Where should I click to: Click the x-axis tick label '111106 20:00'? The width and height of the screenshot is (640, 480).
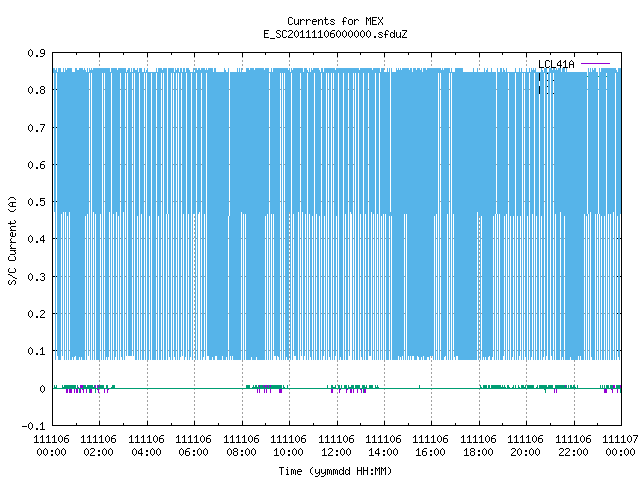click(525, 446)
